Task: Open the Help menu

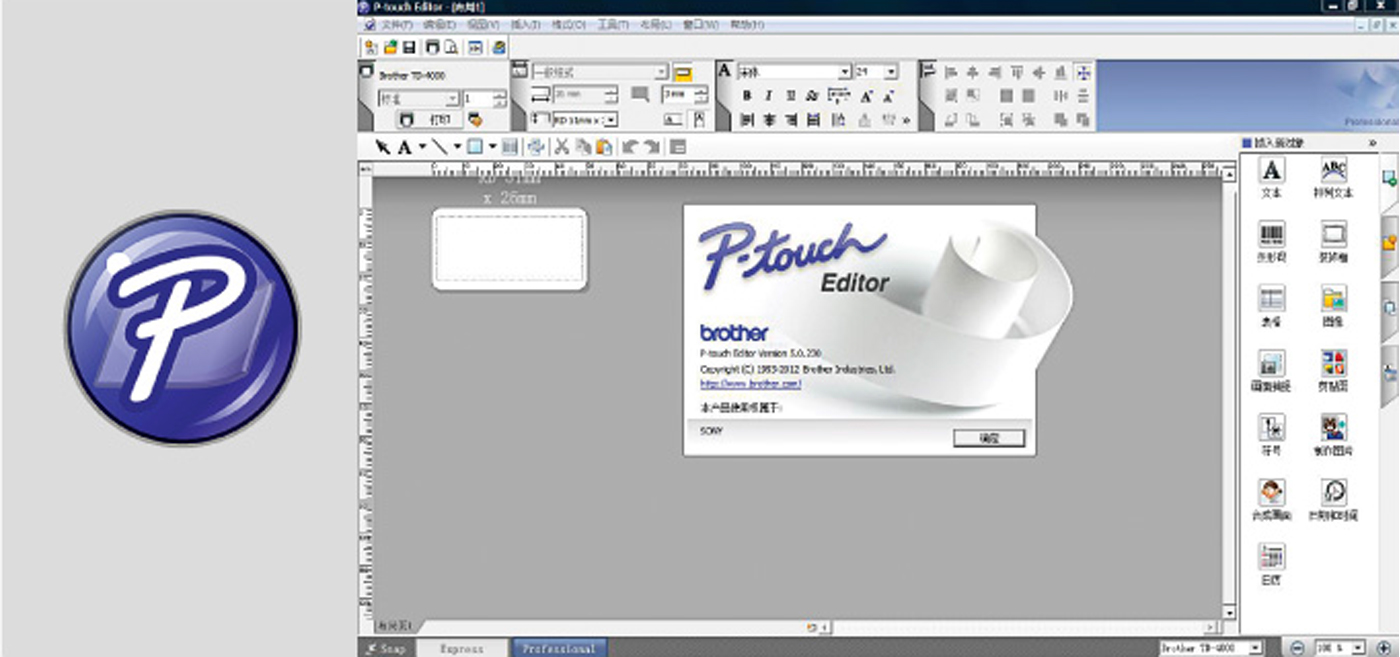Action: click(746, 24)
